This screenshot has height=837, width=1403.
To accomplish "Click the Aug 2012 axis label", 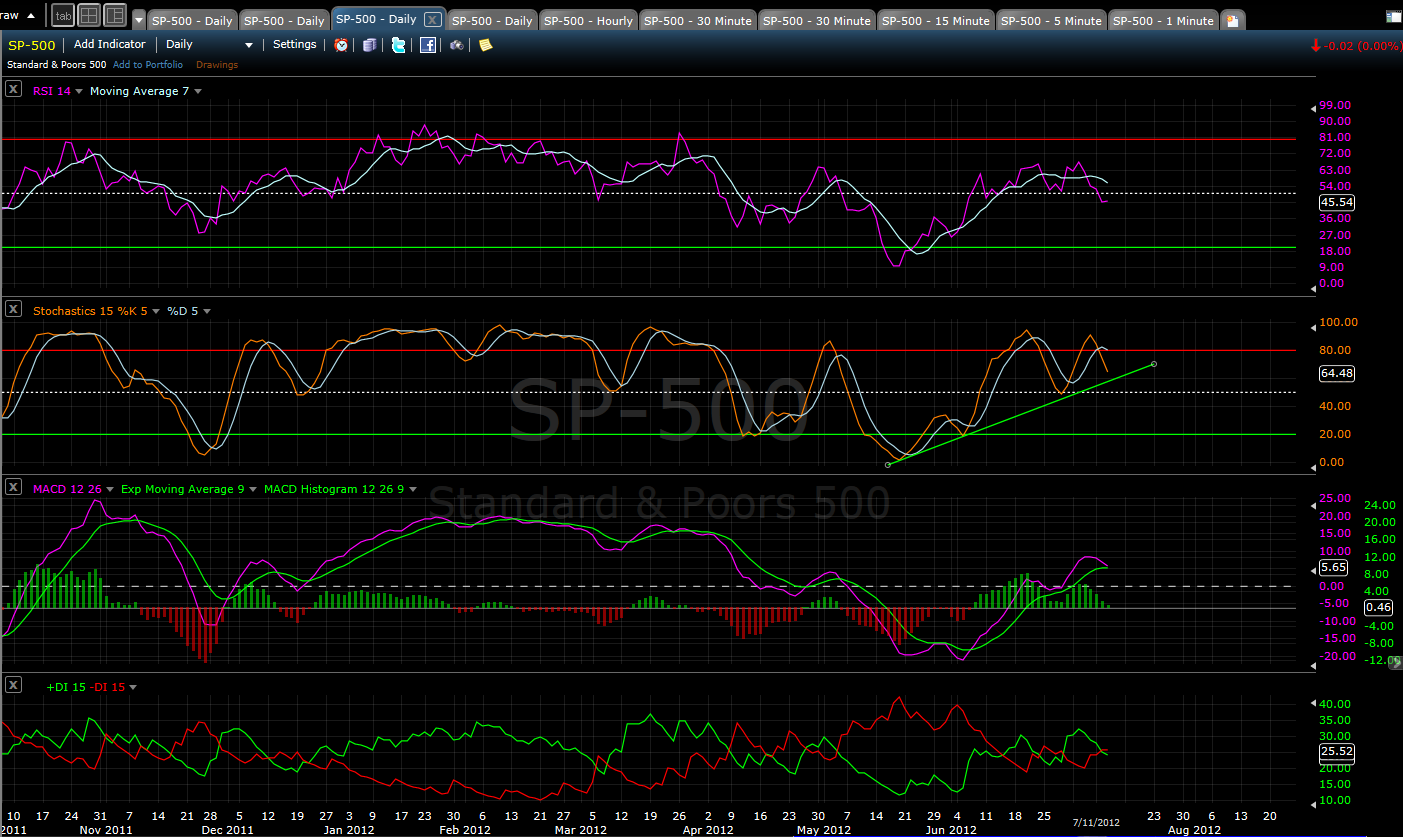I will click(1194, 830).
